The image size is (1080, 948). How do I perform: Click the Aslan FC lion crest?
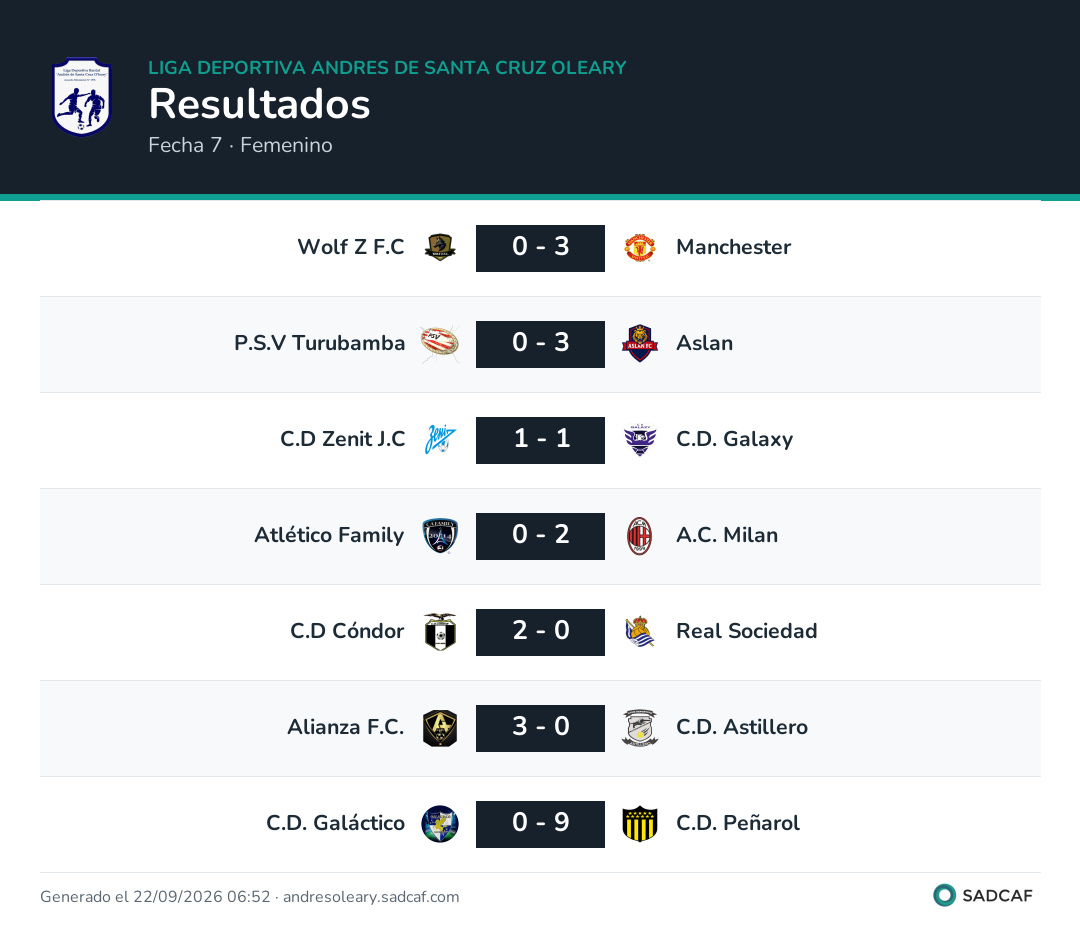(x=640, y=343)
